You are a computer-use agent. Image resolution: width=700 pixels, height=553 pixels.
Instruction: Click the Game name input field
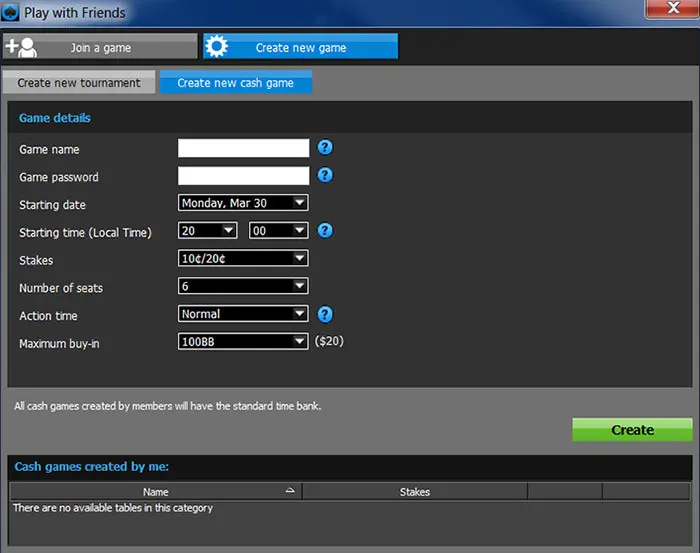pos(244,148)
